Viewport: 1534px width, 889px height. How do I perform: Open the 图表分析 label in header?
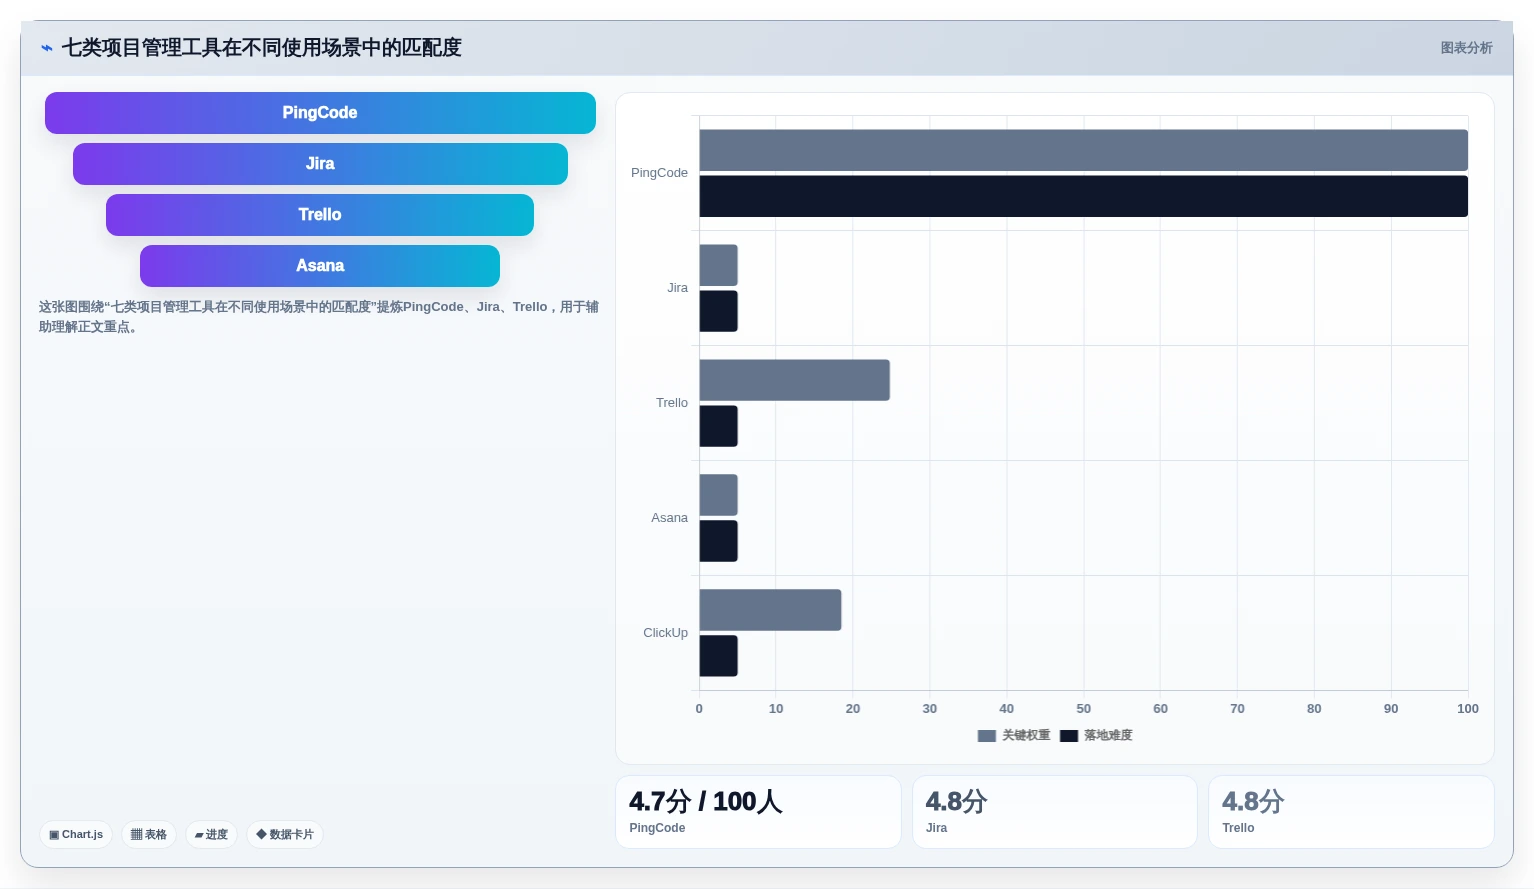(1466, 48)
